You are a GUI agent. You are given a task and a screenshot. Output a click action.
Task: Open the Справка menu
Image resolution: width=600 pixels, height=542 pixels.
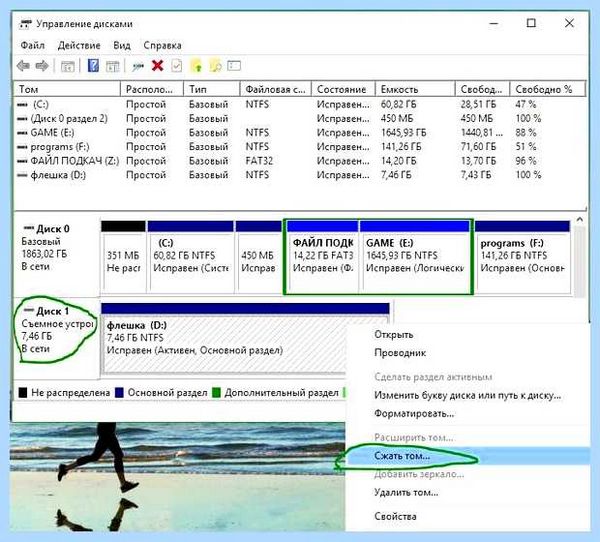point(162,46)
